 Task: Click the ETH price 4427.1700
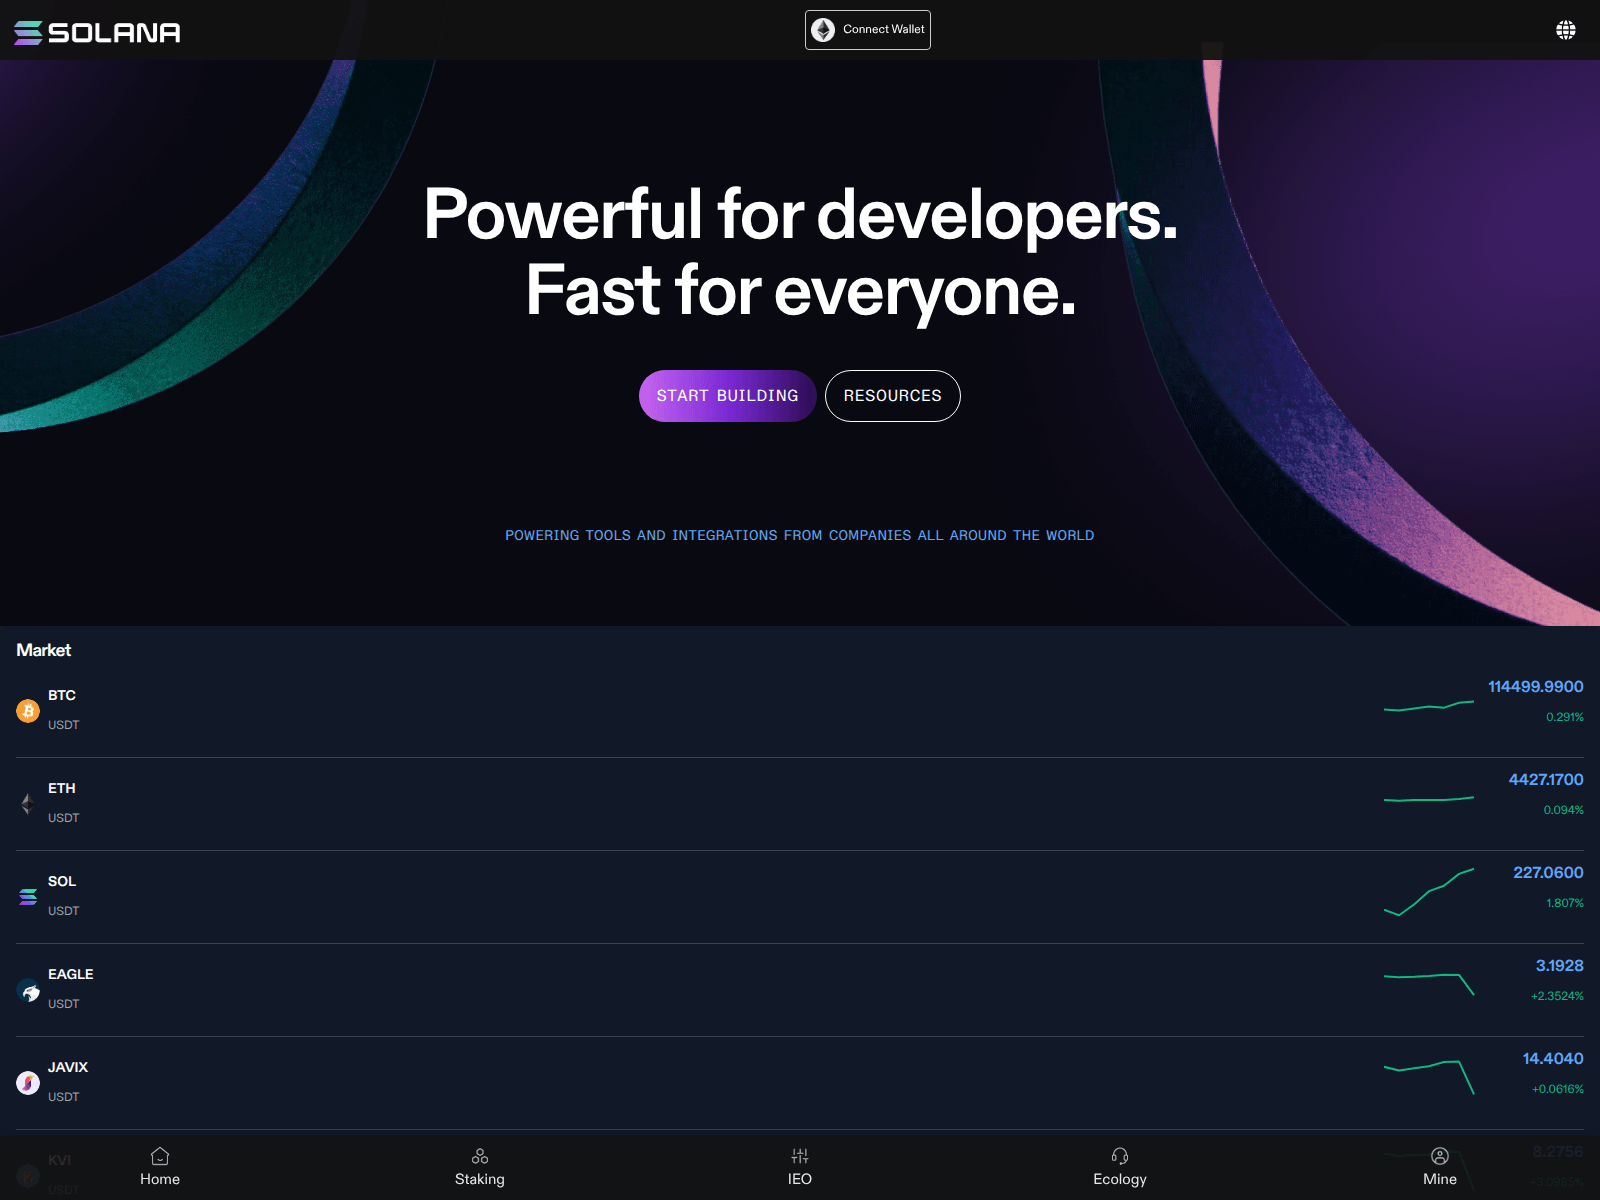[x=1546, y=779]
